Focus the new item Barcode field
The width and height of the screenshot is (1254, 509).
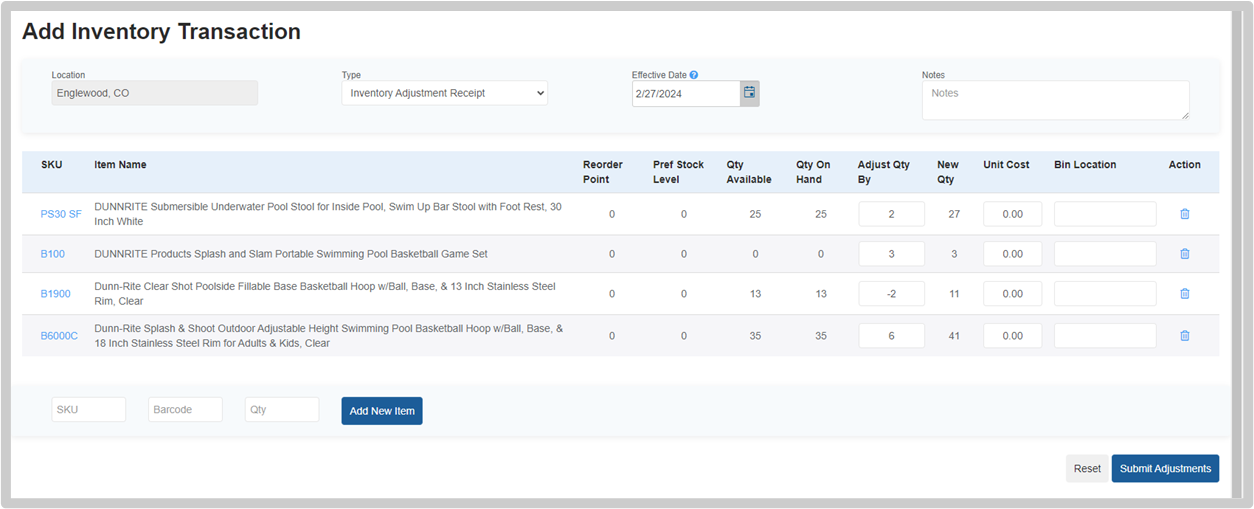point(185,410)
